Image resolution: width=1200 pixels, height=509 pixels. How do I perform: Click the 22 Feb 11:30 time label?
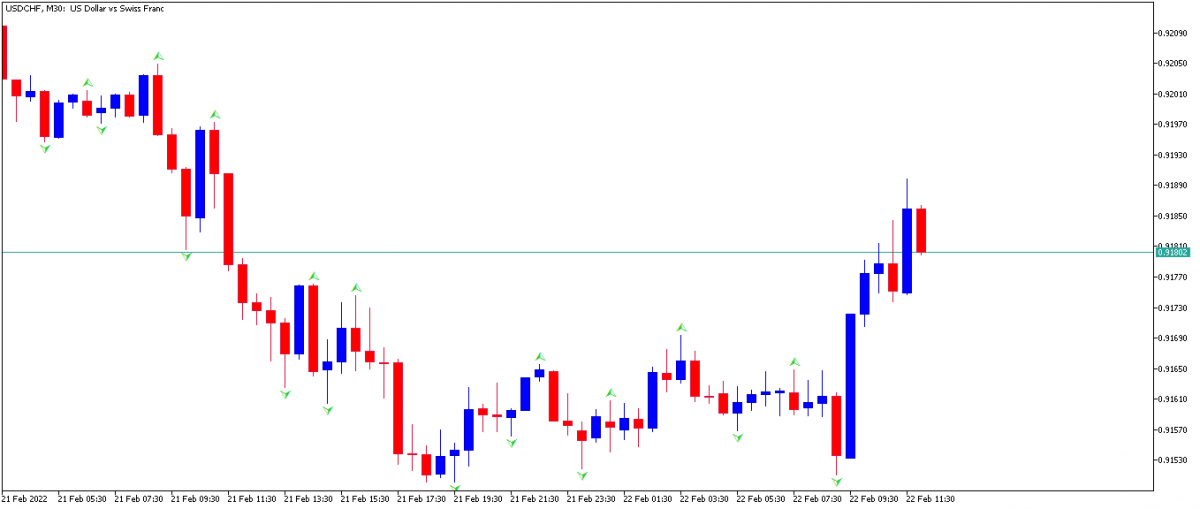pyautogui.click(x=930, y=498)
